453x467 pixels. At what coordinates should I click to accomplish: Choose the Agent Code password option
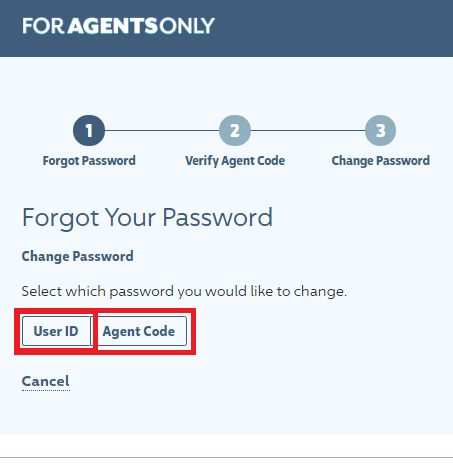[139, 331]
